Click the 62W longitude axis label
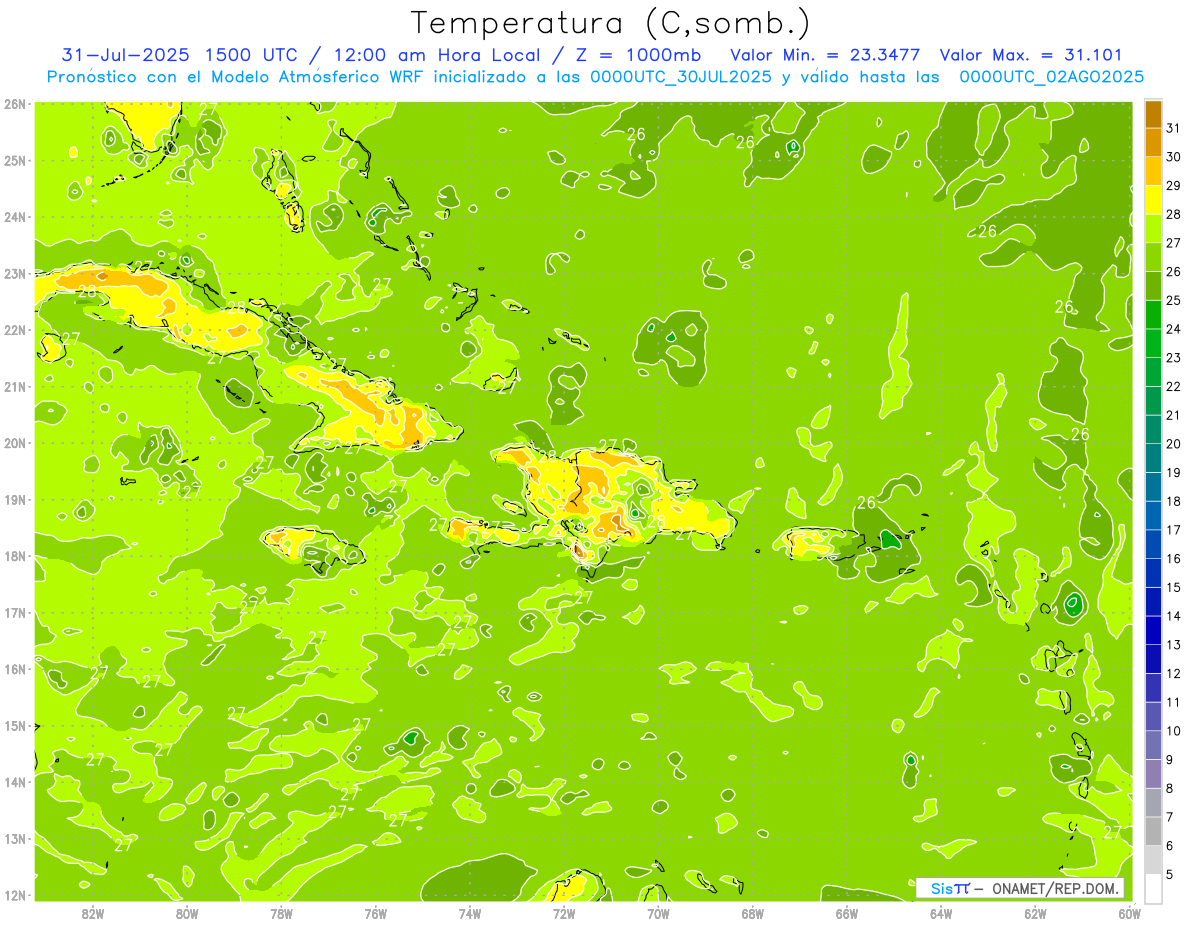Viewport: 1200px width, 927px height. point(1035,913)
